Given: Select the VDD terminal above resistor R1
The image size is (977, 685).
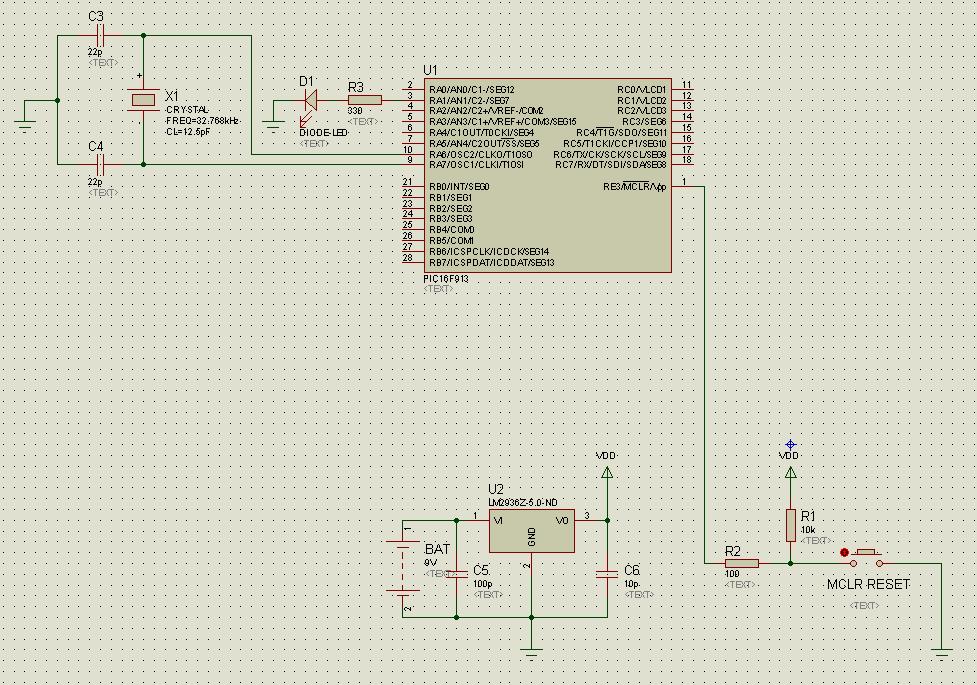Looking at the screenshot, I should pyautogui.click(x=791, y=471).
